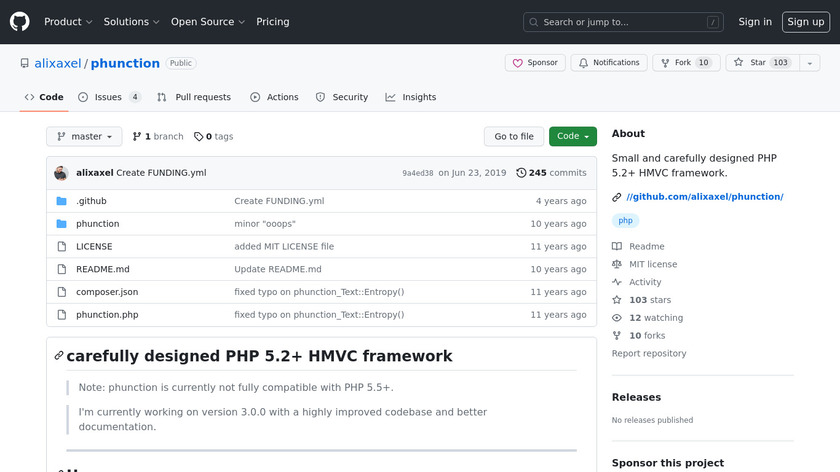Image resolution: width=840 pixels, height=472 pixels.
Task: Click the Notifications bell button
Action: 609,63
